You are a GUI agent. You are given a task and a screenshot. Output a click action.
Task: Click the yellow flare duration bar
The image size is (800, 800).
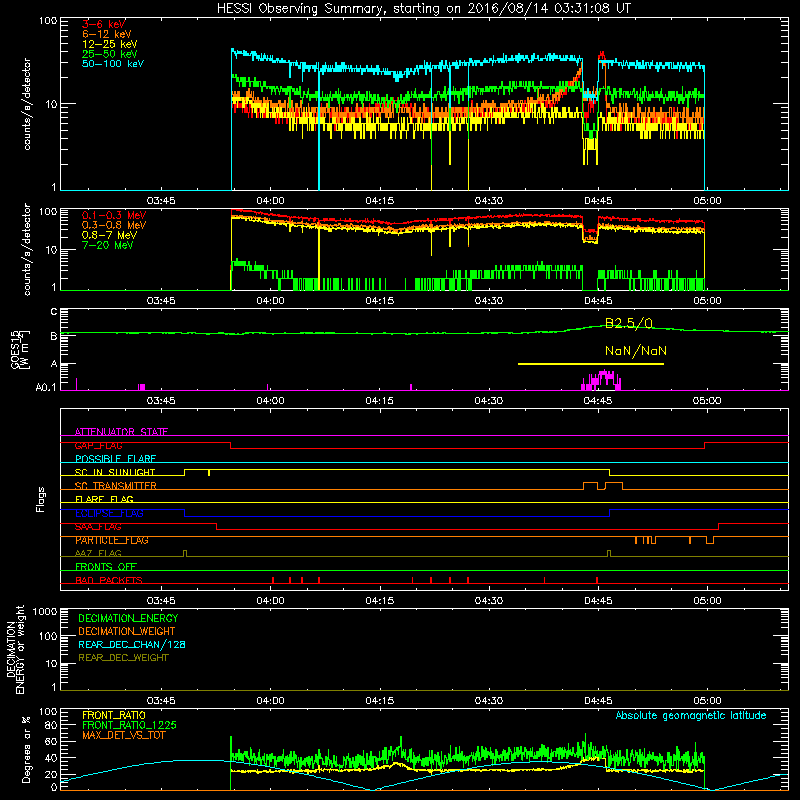pos(591,364)
